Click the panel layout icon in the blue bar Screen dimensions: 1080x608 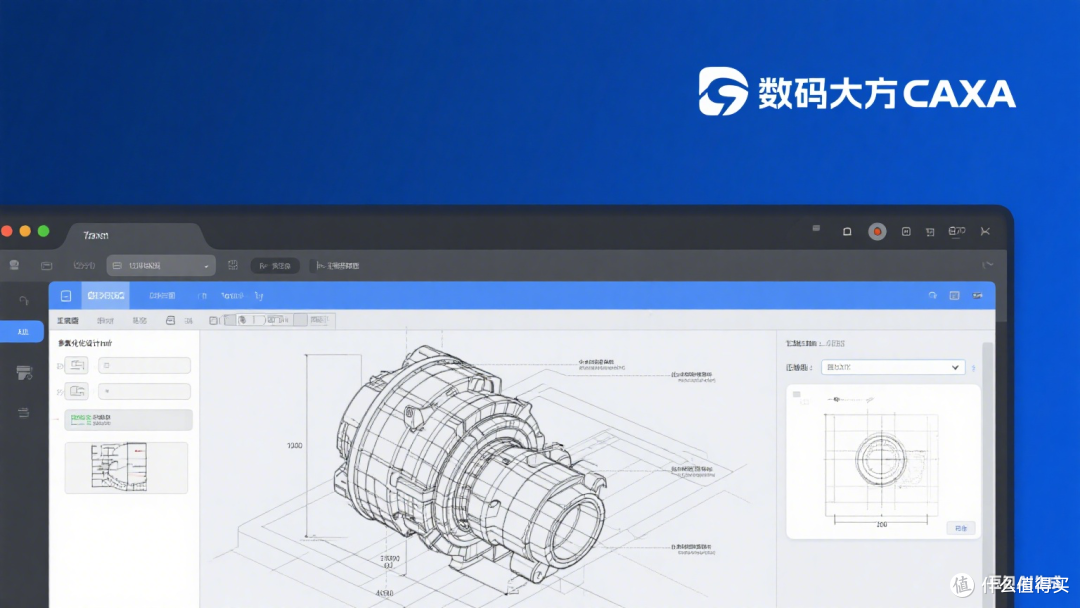(x=954, y=295)
